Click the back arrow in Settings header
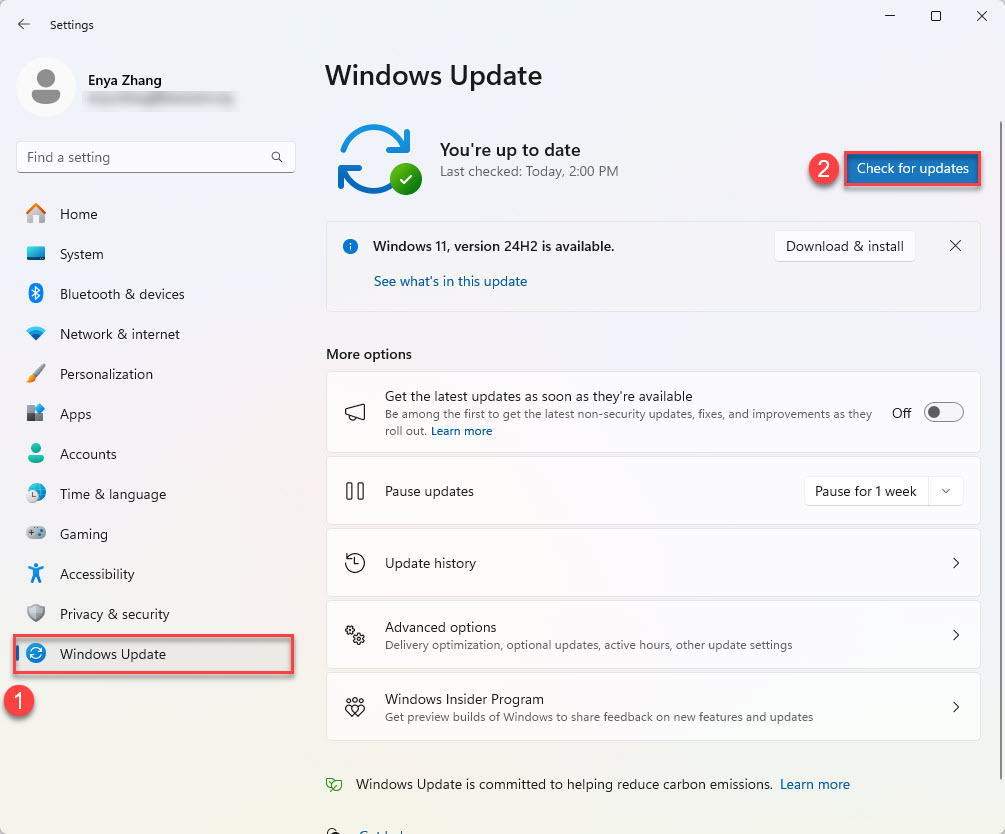Image resolution: width=1005 pixels, height=834 pixels. [x=24, y=24]
